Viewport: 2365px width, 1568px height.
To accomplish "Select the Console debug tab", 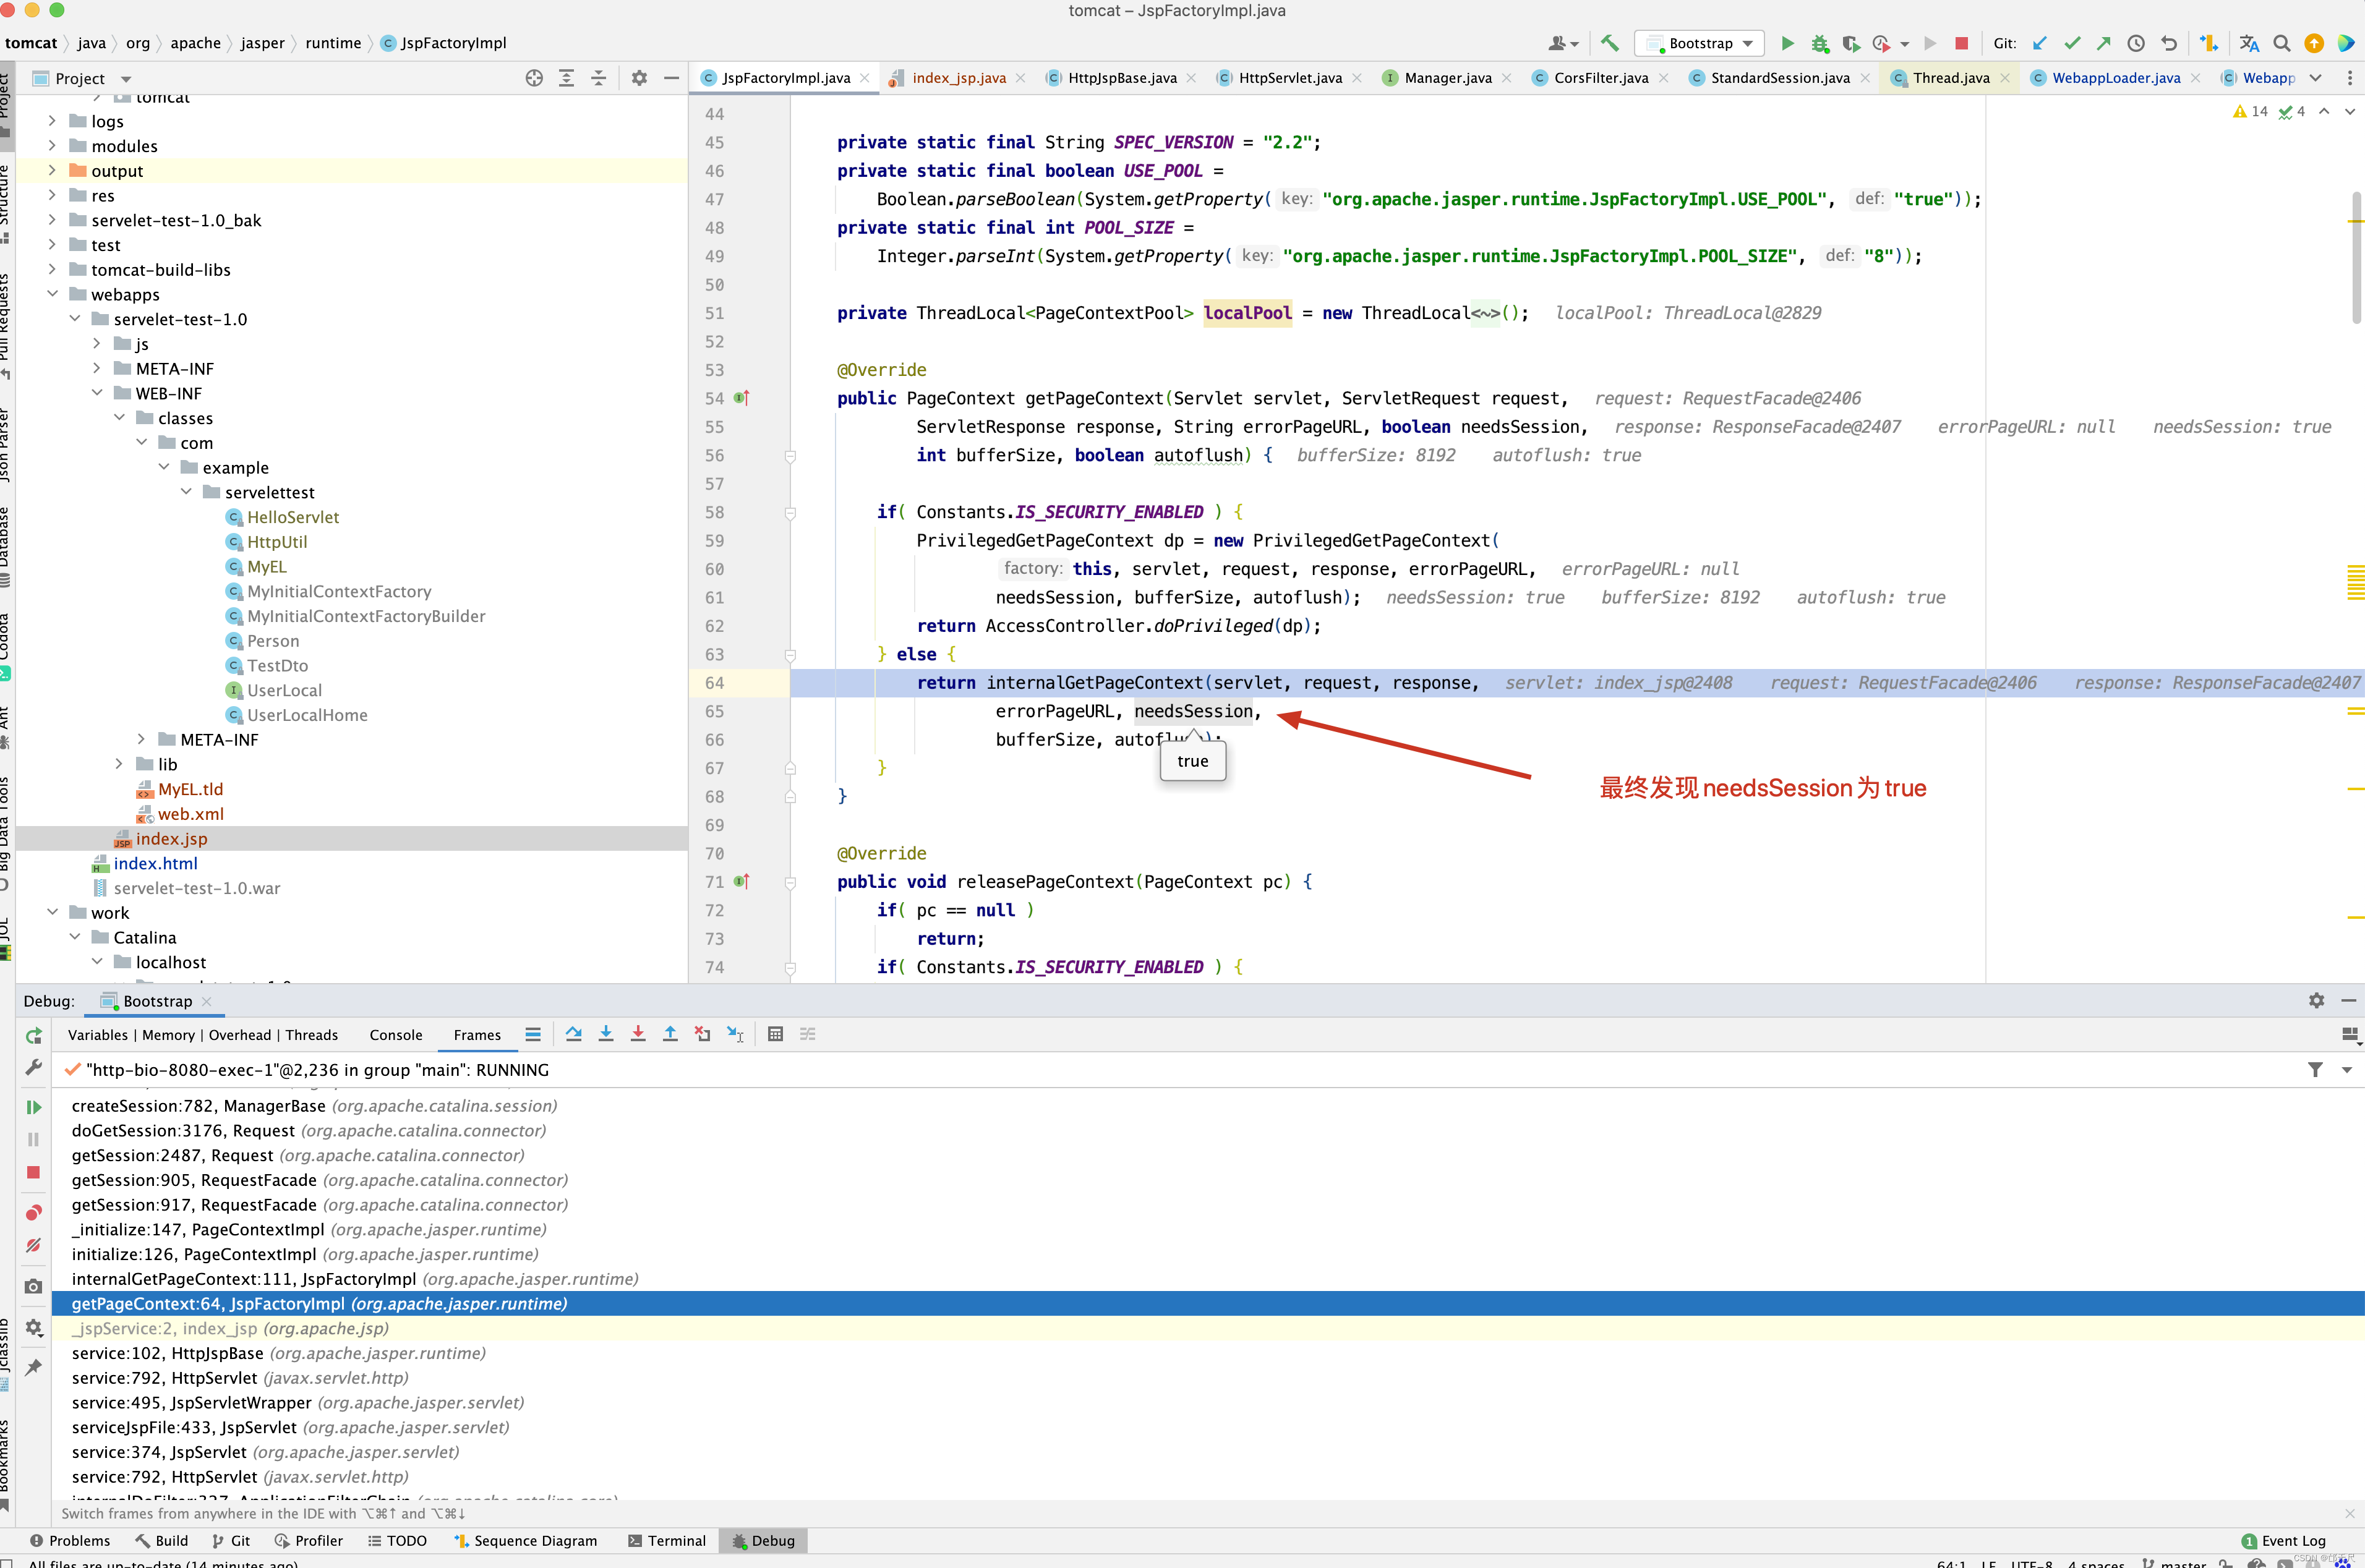I will (396, 1035).
